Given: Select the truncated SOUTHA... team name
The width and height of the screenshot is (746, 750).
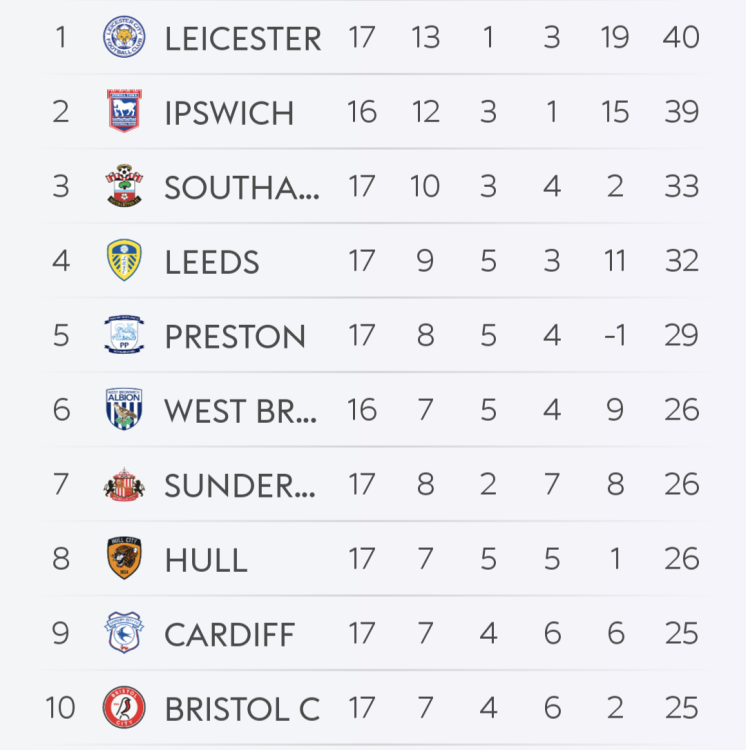Looking at the screenshot, I should 242,188.
